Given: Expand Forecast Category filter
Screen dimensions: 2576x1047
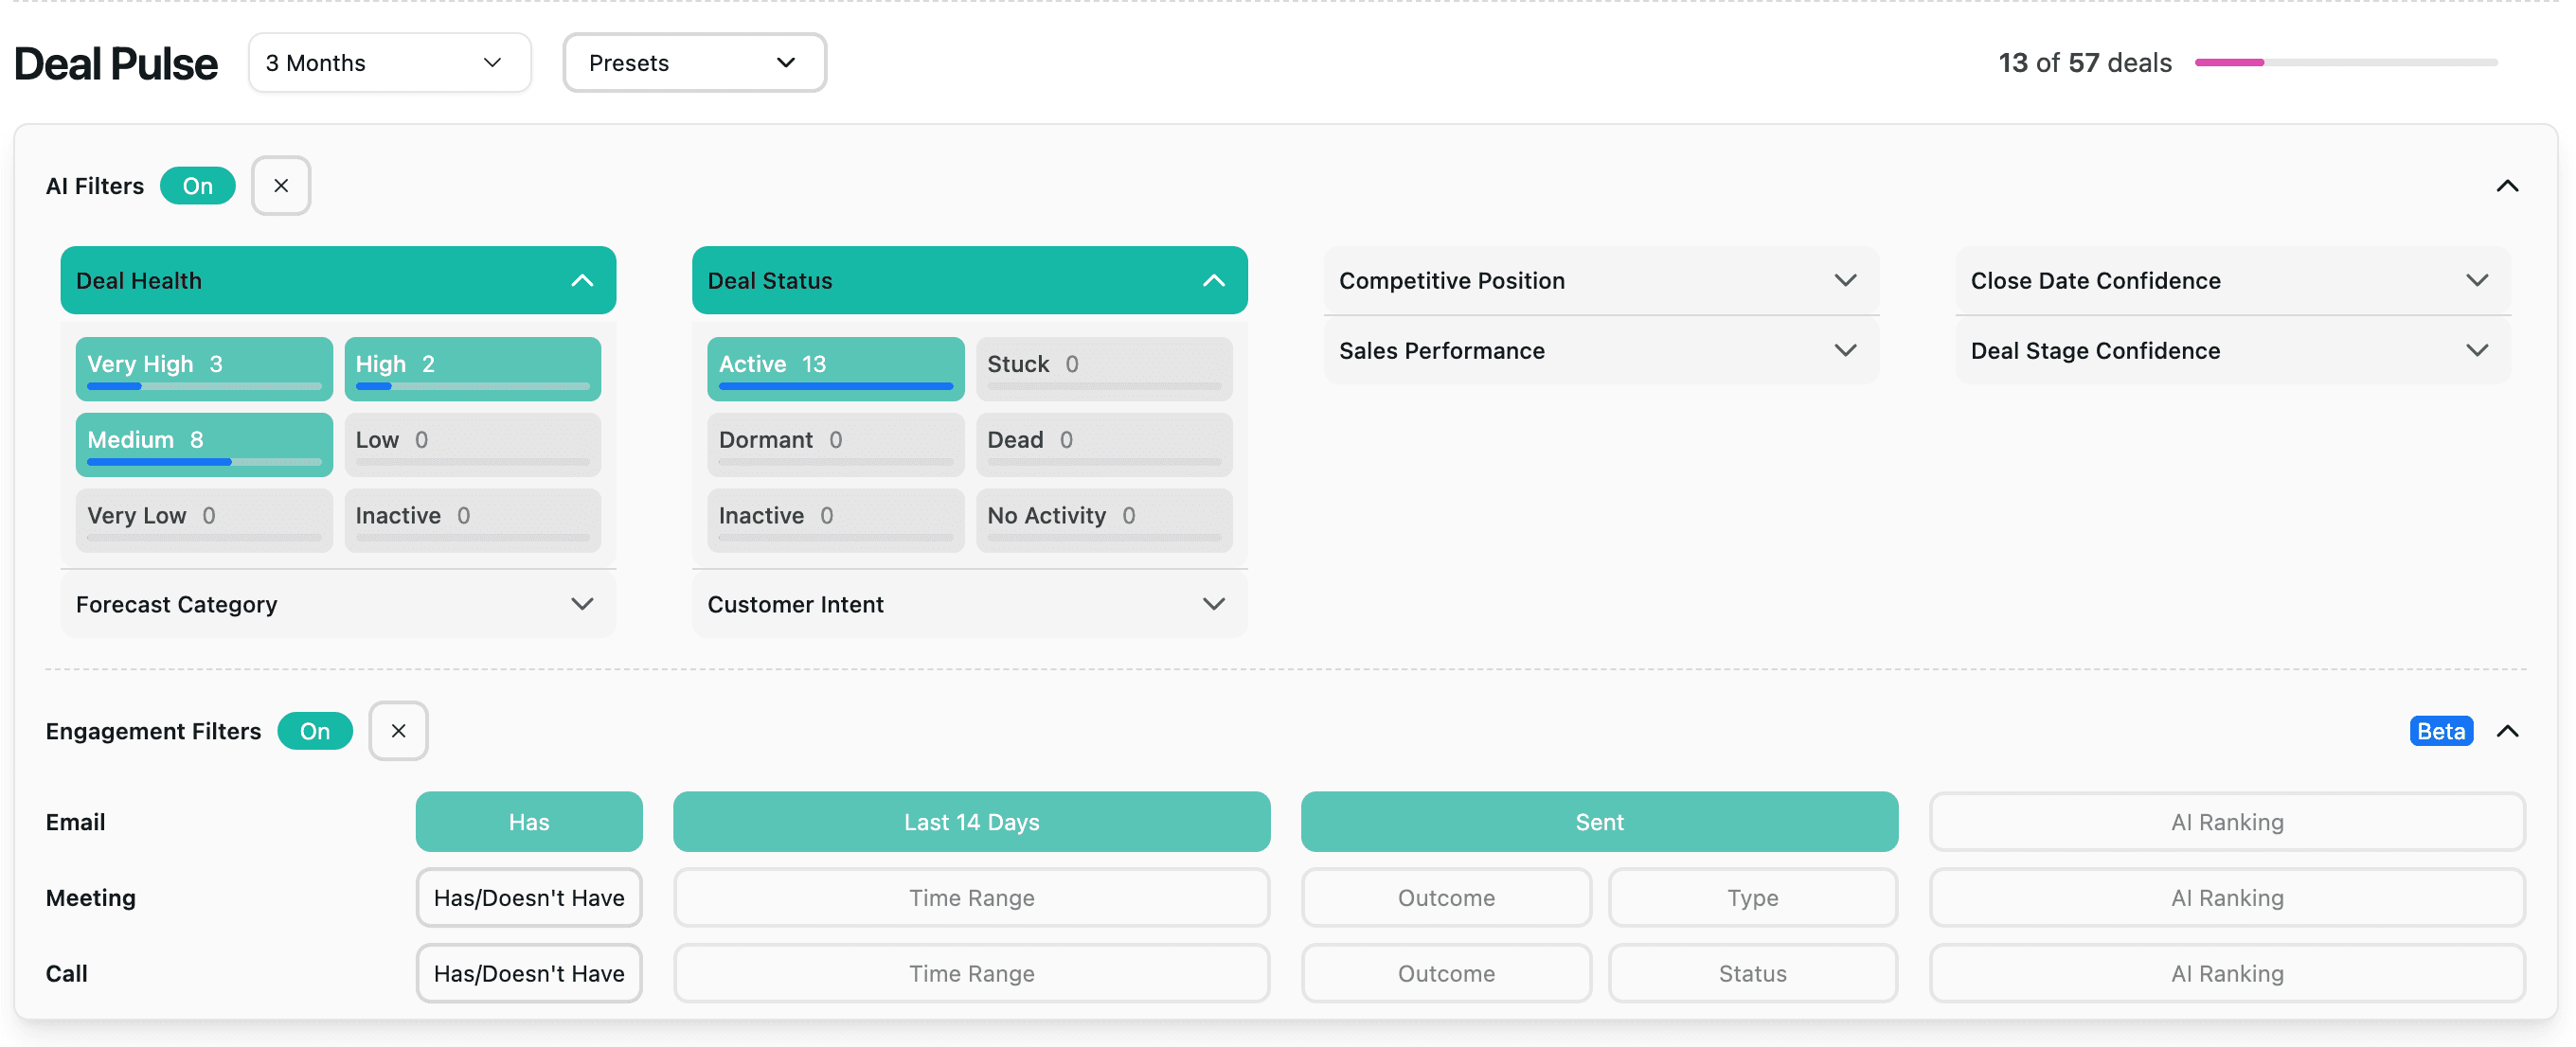Looking at the screenshot, I should [338, 605].
